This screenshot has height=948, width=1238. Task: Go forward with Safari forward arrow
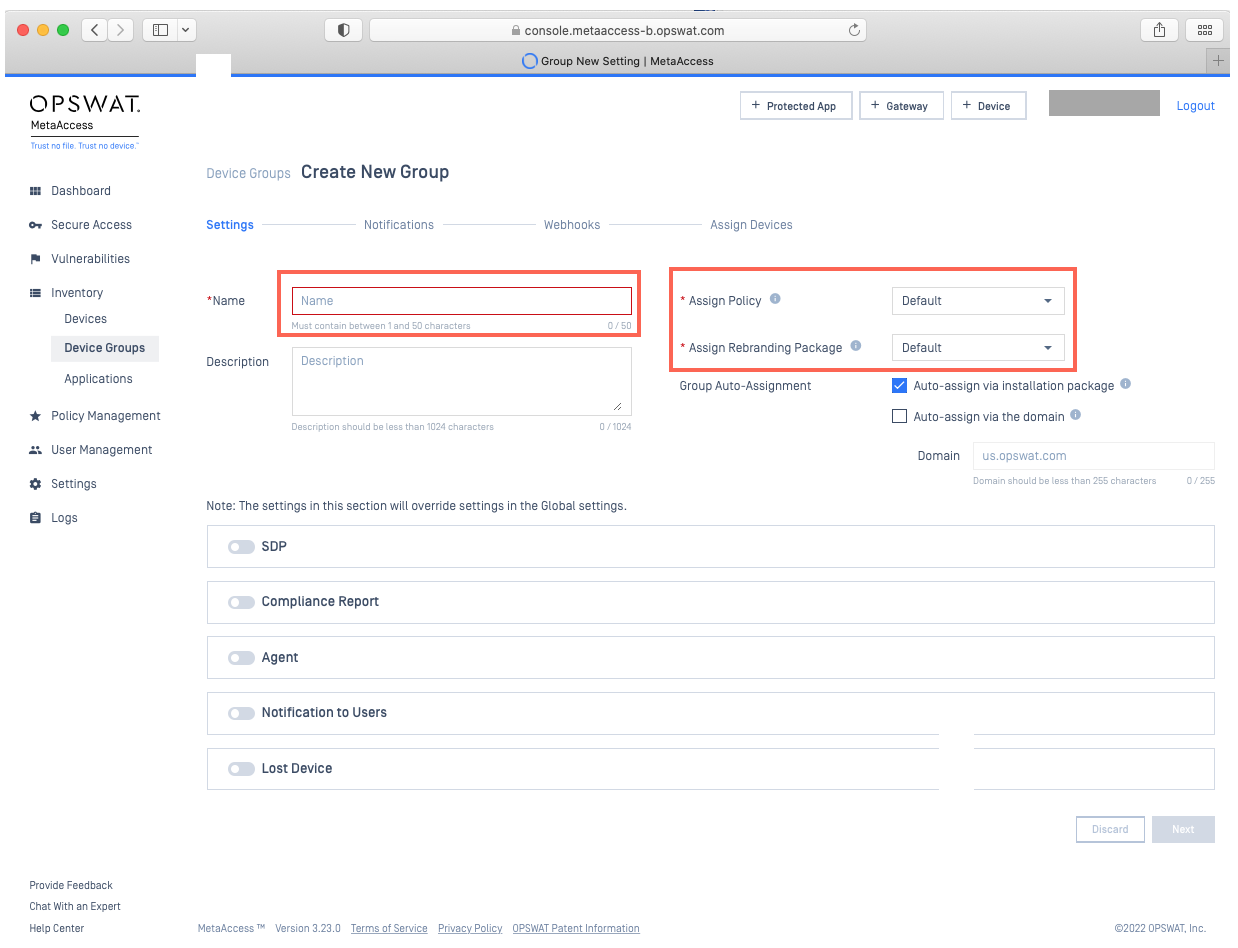point(120,30)
